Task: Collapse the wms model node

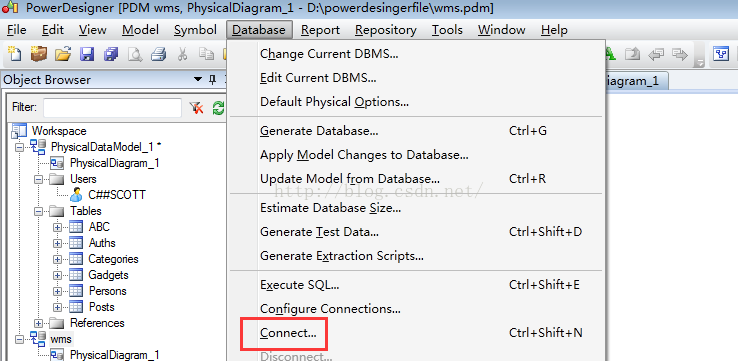Action: pos(20,339)
